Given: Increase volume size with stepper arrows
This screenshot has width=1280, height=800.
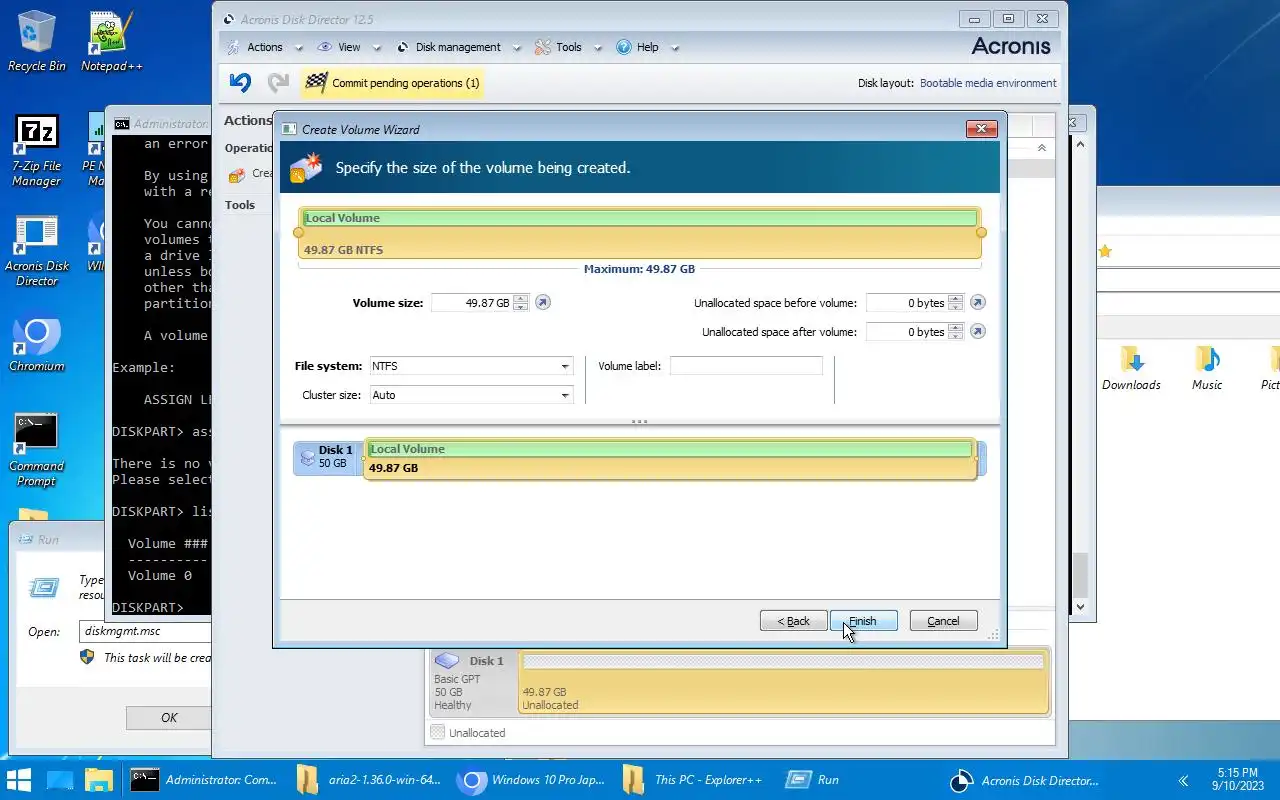Looking at the screenshot, I should coord(520,303).
